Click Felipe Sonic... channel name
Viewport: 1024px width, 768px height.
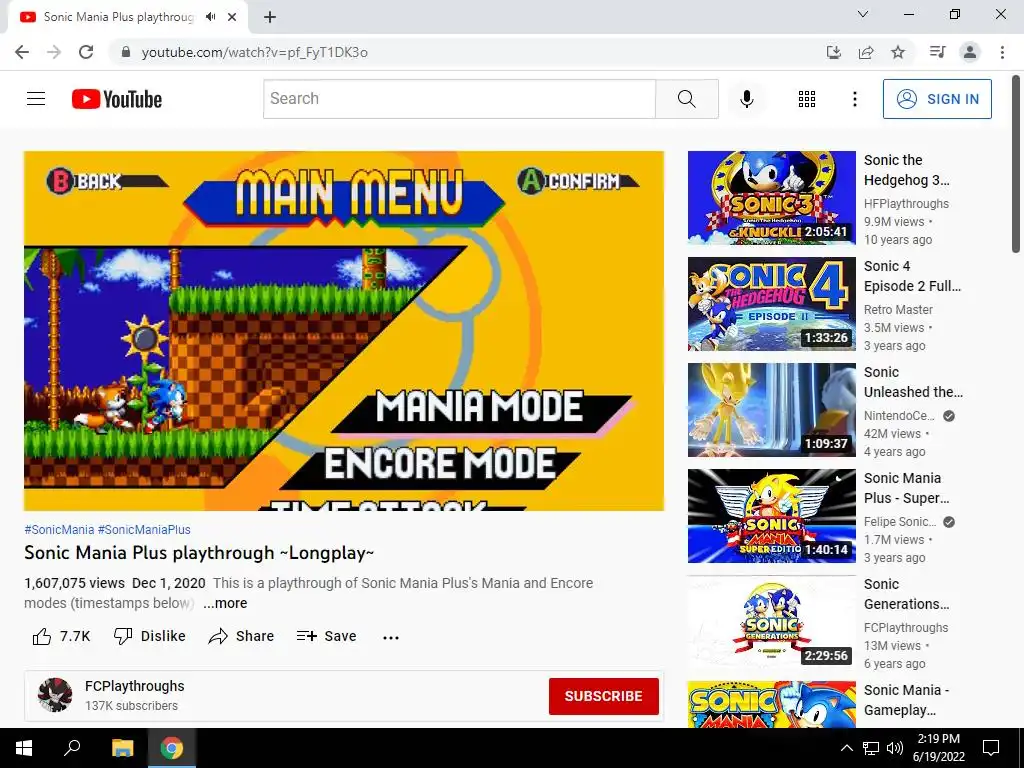(900, 521)
